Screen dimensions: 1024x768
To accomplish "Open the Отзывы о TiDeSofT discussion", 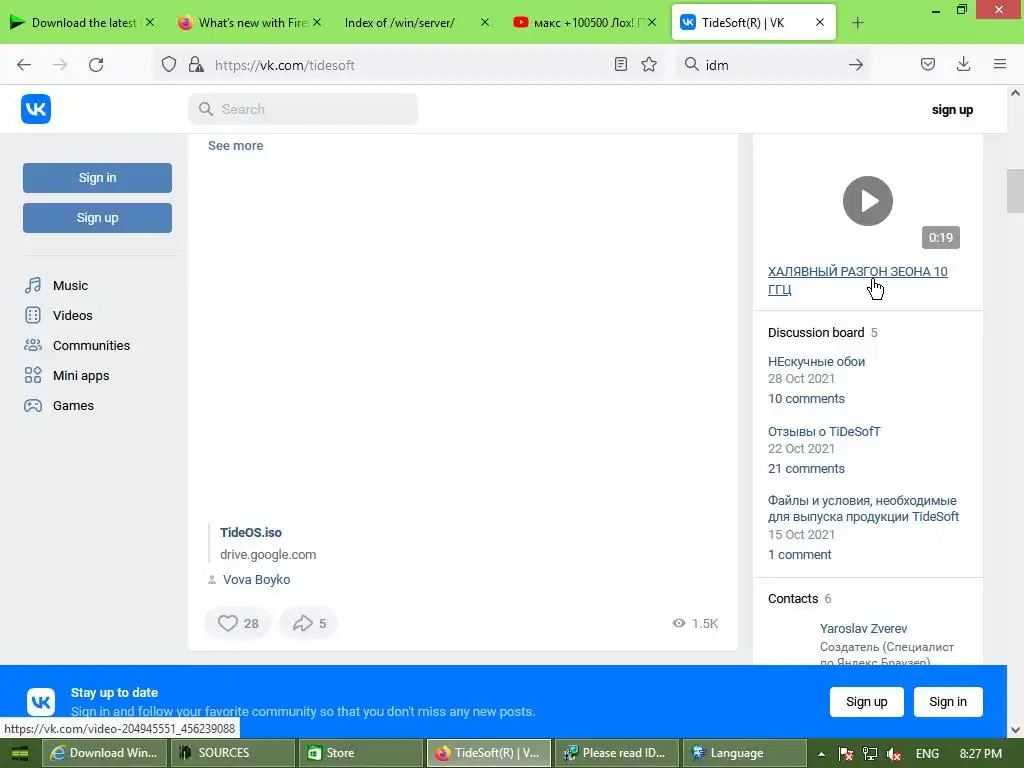I will coord(824,431).
